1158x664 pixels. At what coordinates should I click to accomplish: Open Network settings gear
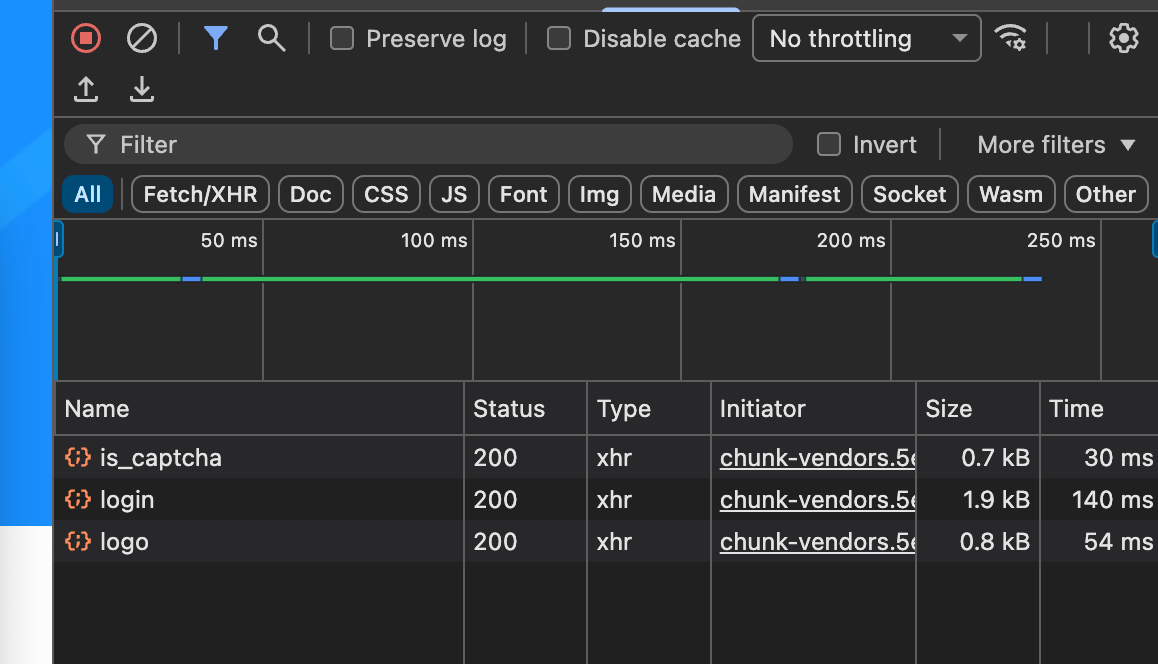(1124, 39)
